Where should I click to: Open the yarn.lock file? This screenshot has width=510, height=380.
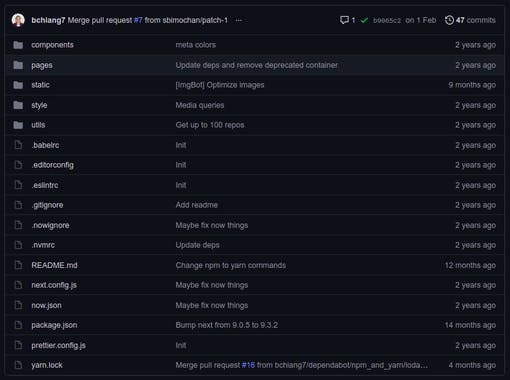click(x=47, y=365)
